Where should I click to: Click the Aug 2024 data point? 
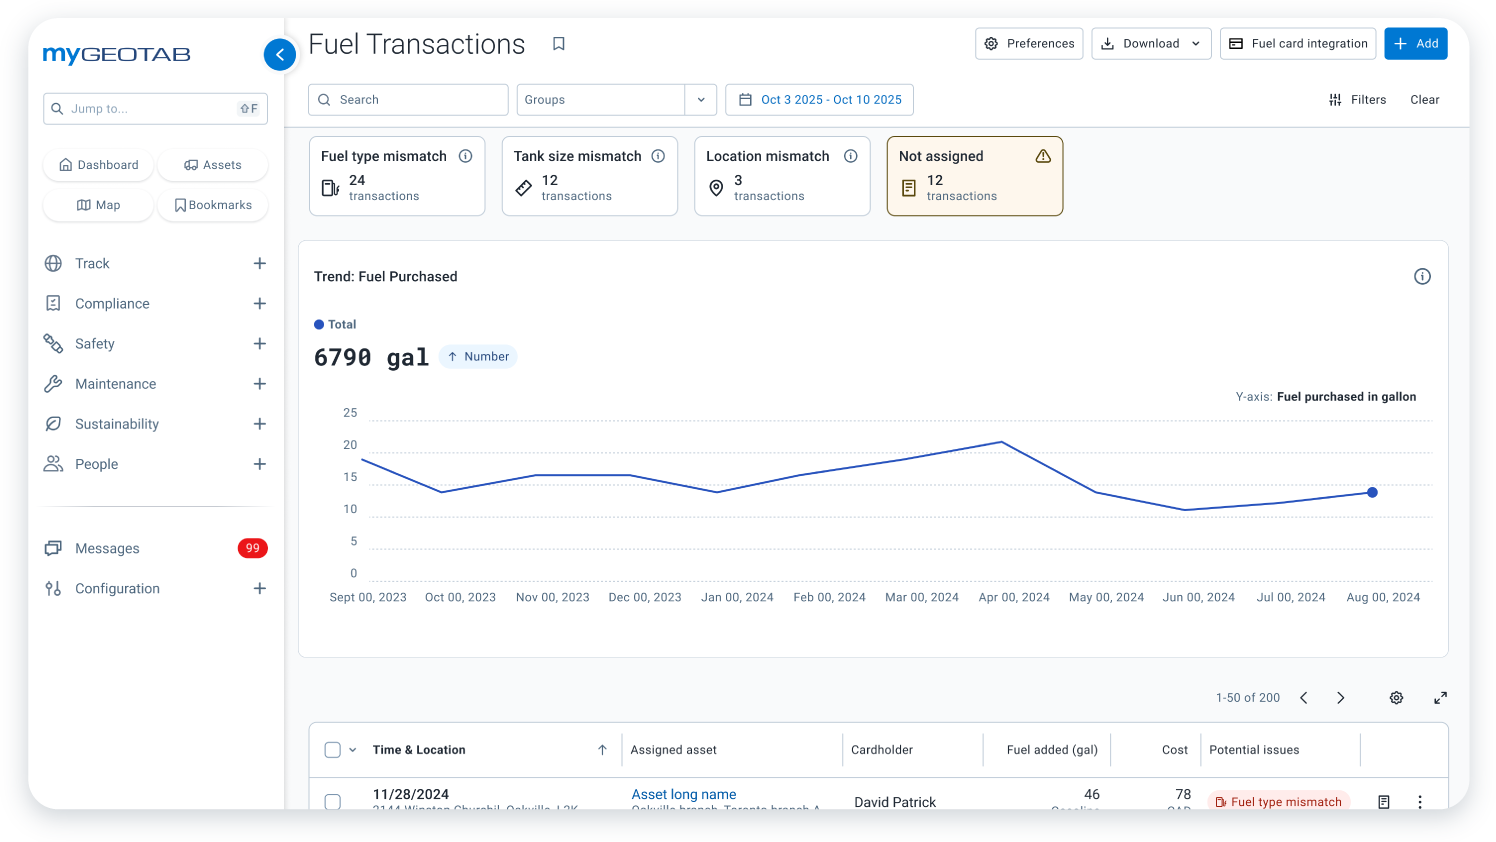click(x=1372, y=492)
